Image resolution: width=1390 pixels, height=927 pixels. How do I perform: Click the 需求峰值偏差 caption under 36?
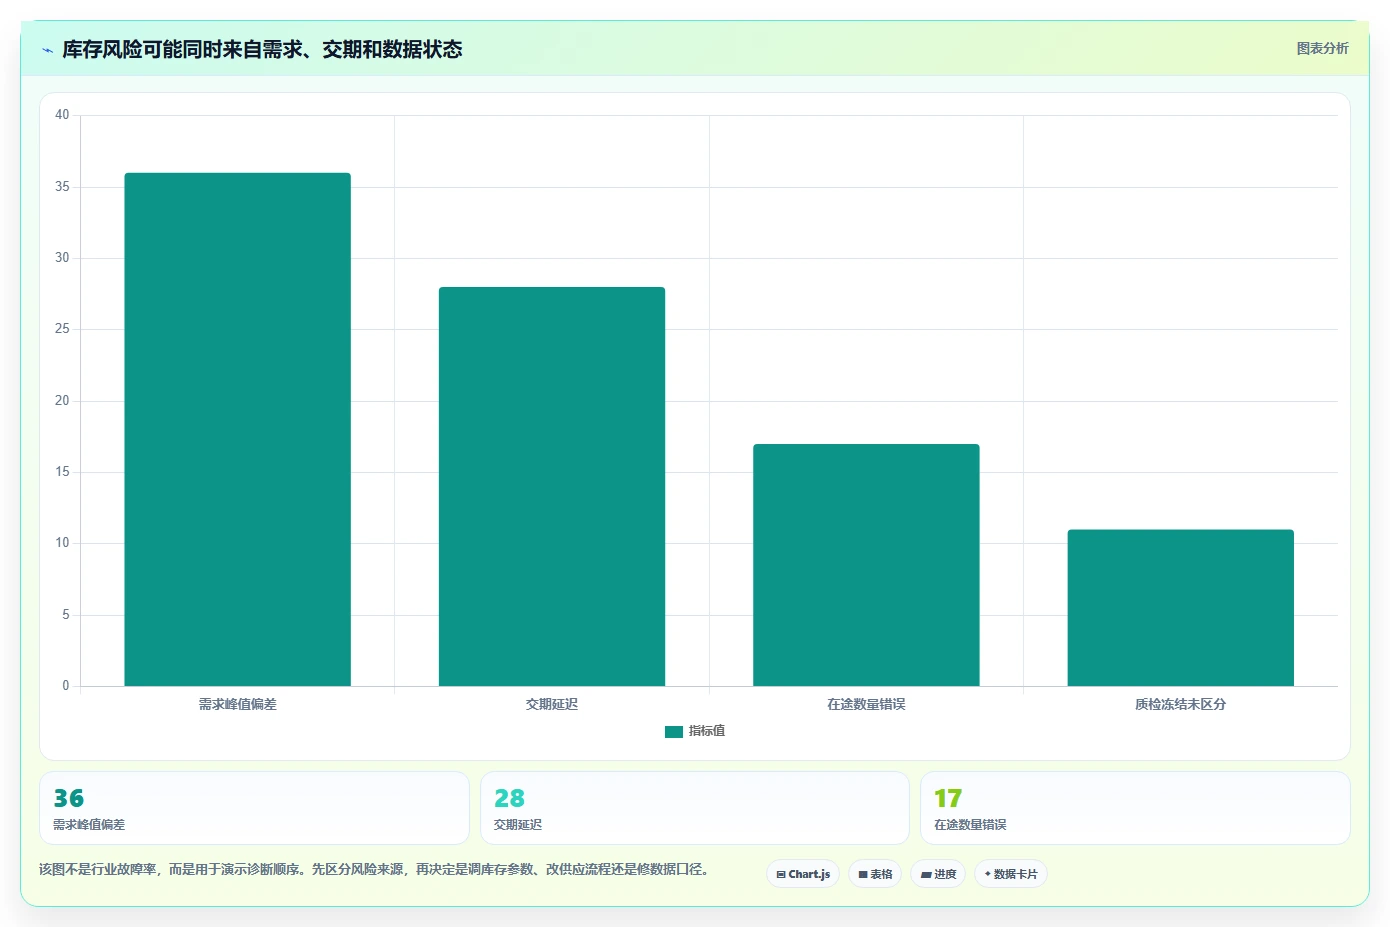click(x=89, y=825)
